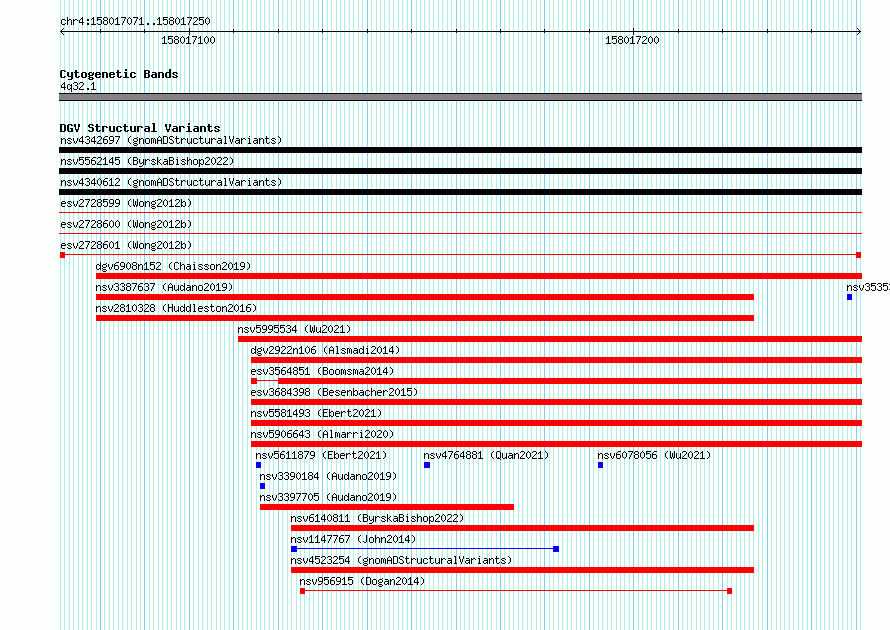
Task: Click the red bar of nsv4523254
Action: (x=522, y=570)
